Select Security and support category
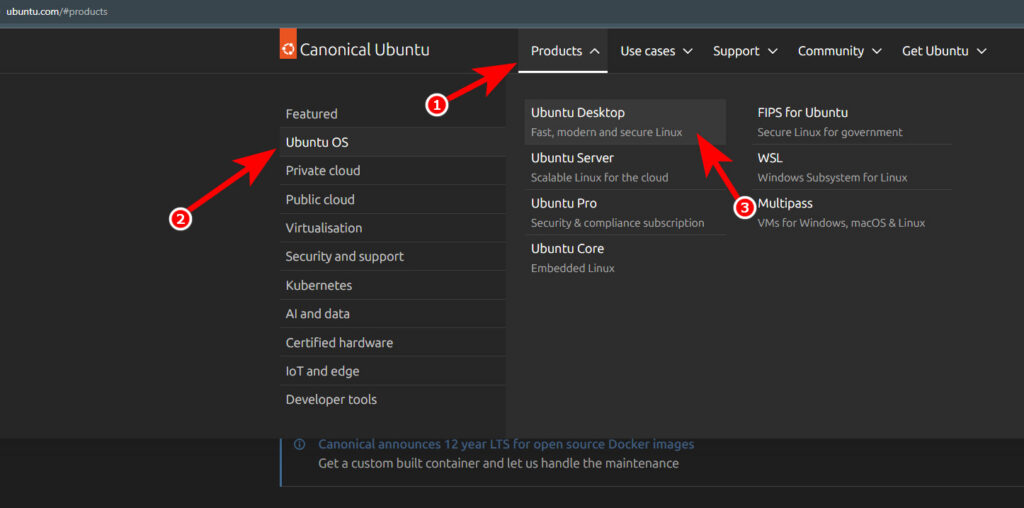Image resolution: width=1024 pixels, height=508 pixels. tap(392, 257)
